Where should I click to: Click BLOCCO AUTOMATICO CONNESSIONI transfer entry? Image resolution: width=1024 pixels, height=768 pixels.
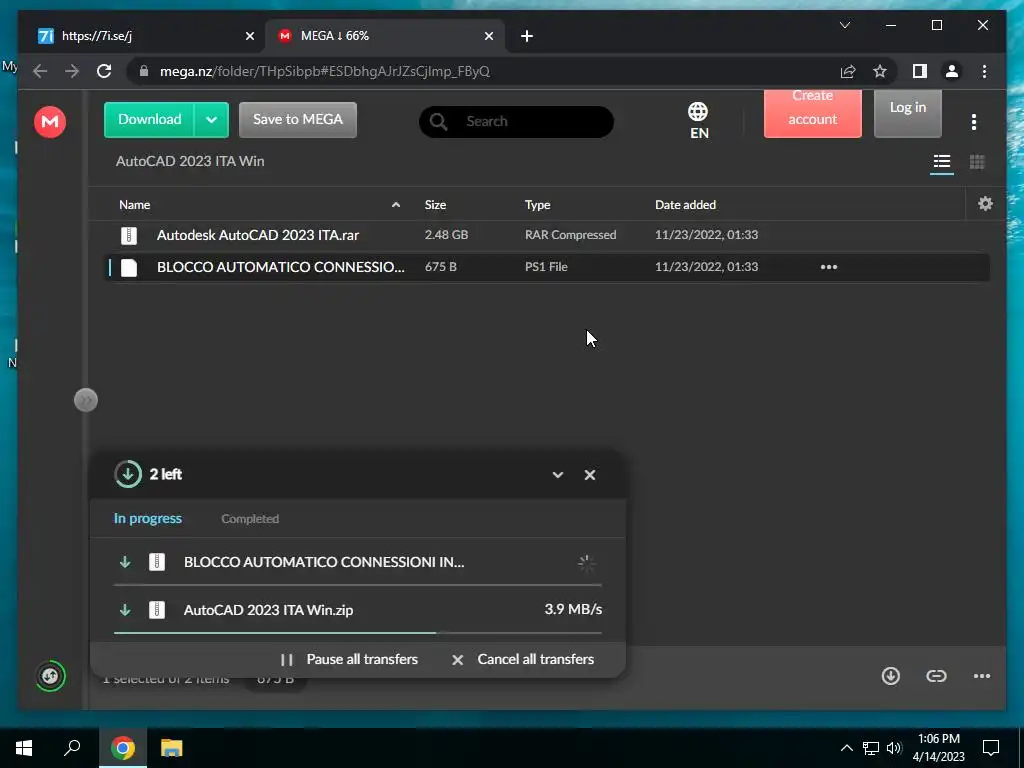(358, 562)
